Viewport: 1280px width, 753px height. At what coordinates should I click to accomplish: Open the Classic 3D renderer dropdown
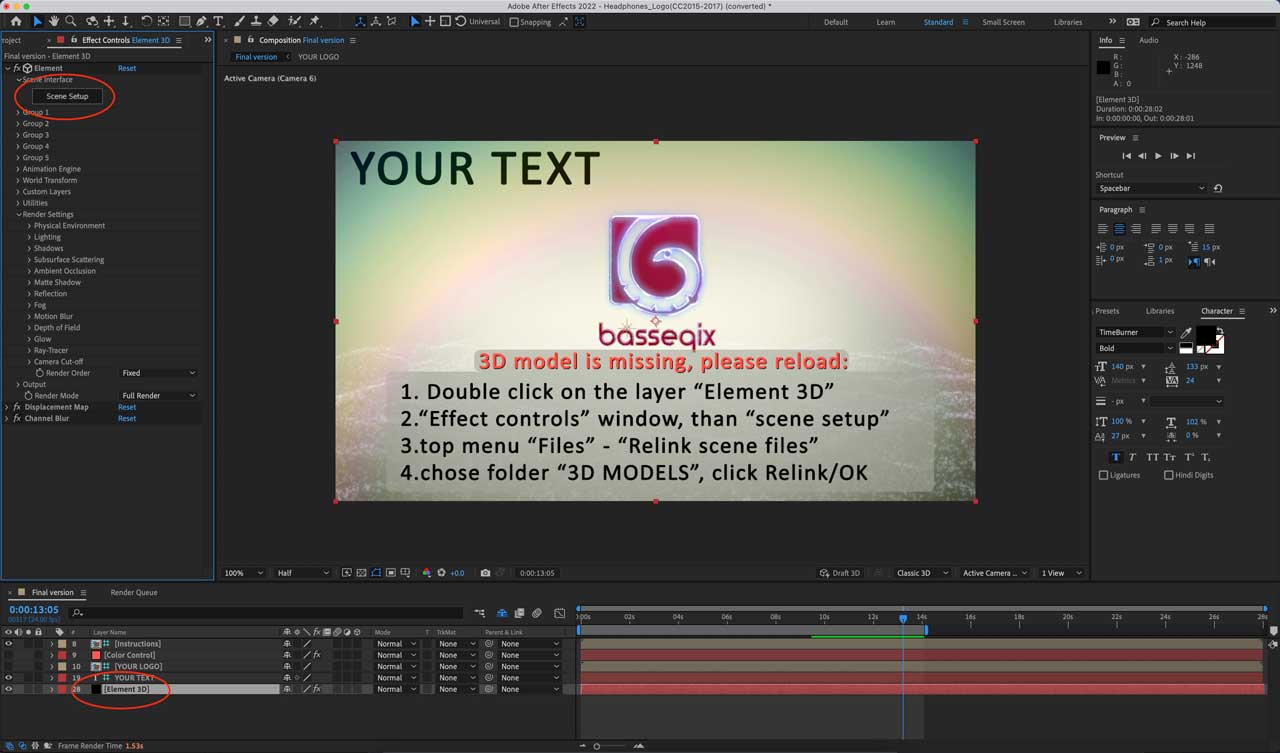click(x=922, y=573)
